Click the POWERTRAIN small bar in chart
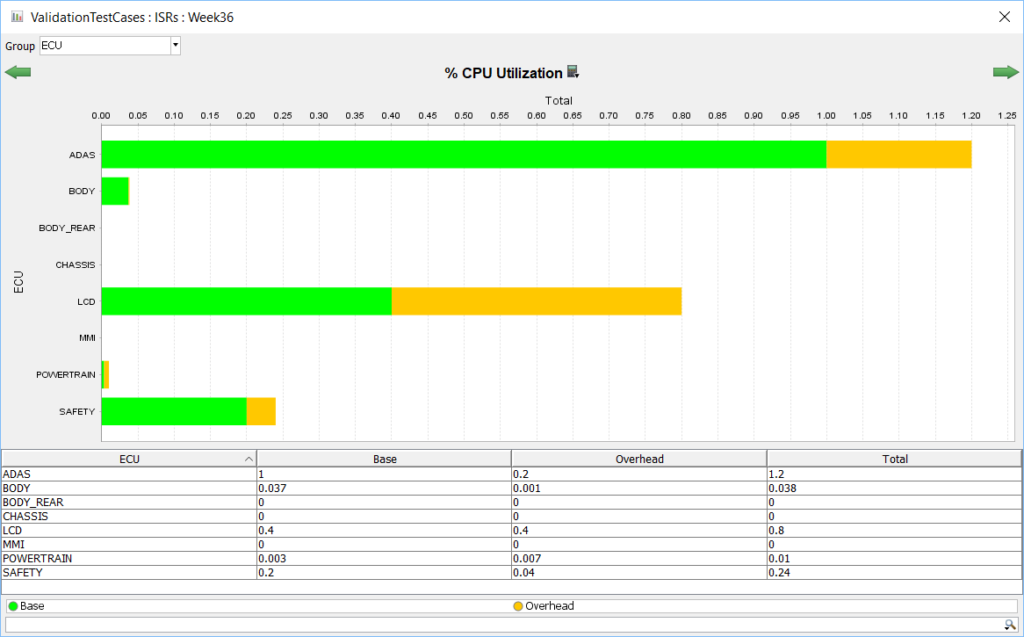The image size is (1024, 637). coord(105,374)
